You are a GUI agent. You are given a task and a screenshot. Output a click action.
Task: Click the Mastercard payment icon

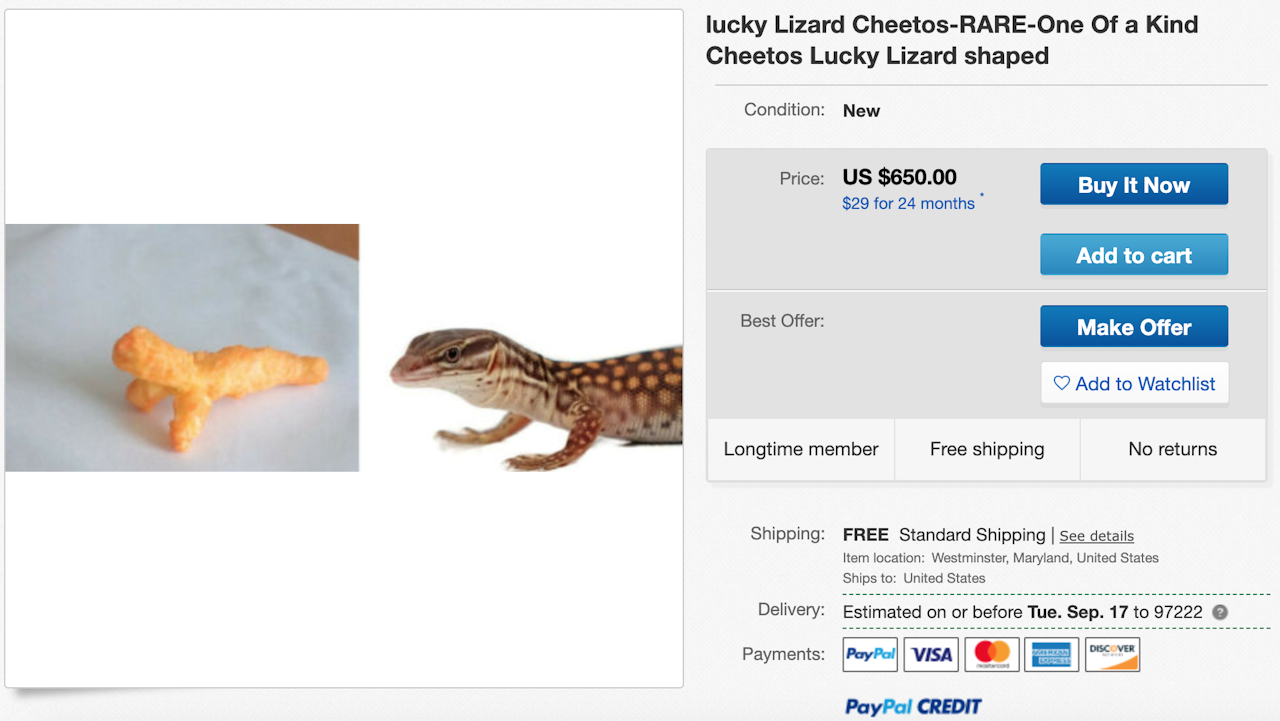(992, 654)
